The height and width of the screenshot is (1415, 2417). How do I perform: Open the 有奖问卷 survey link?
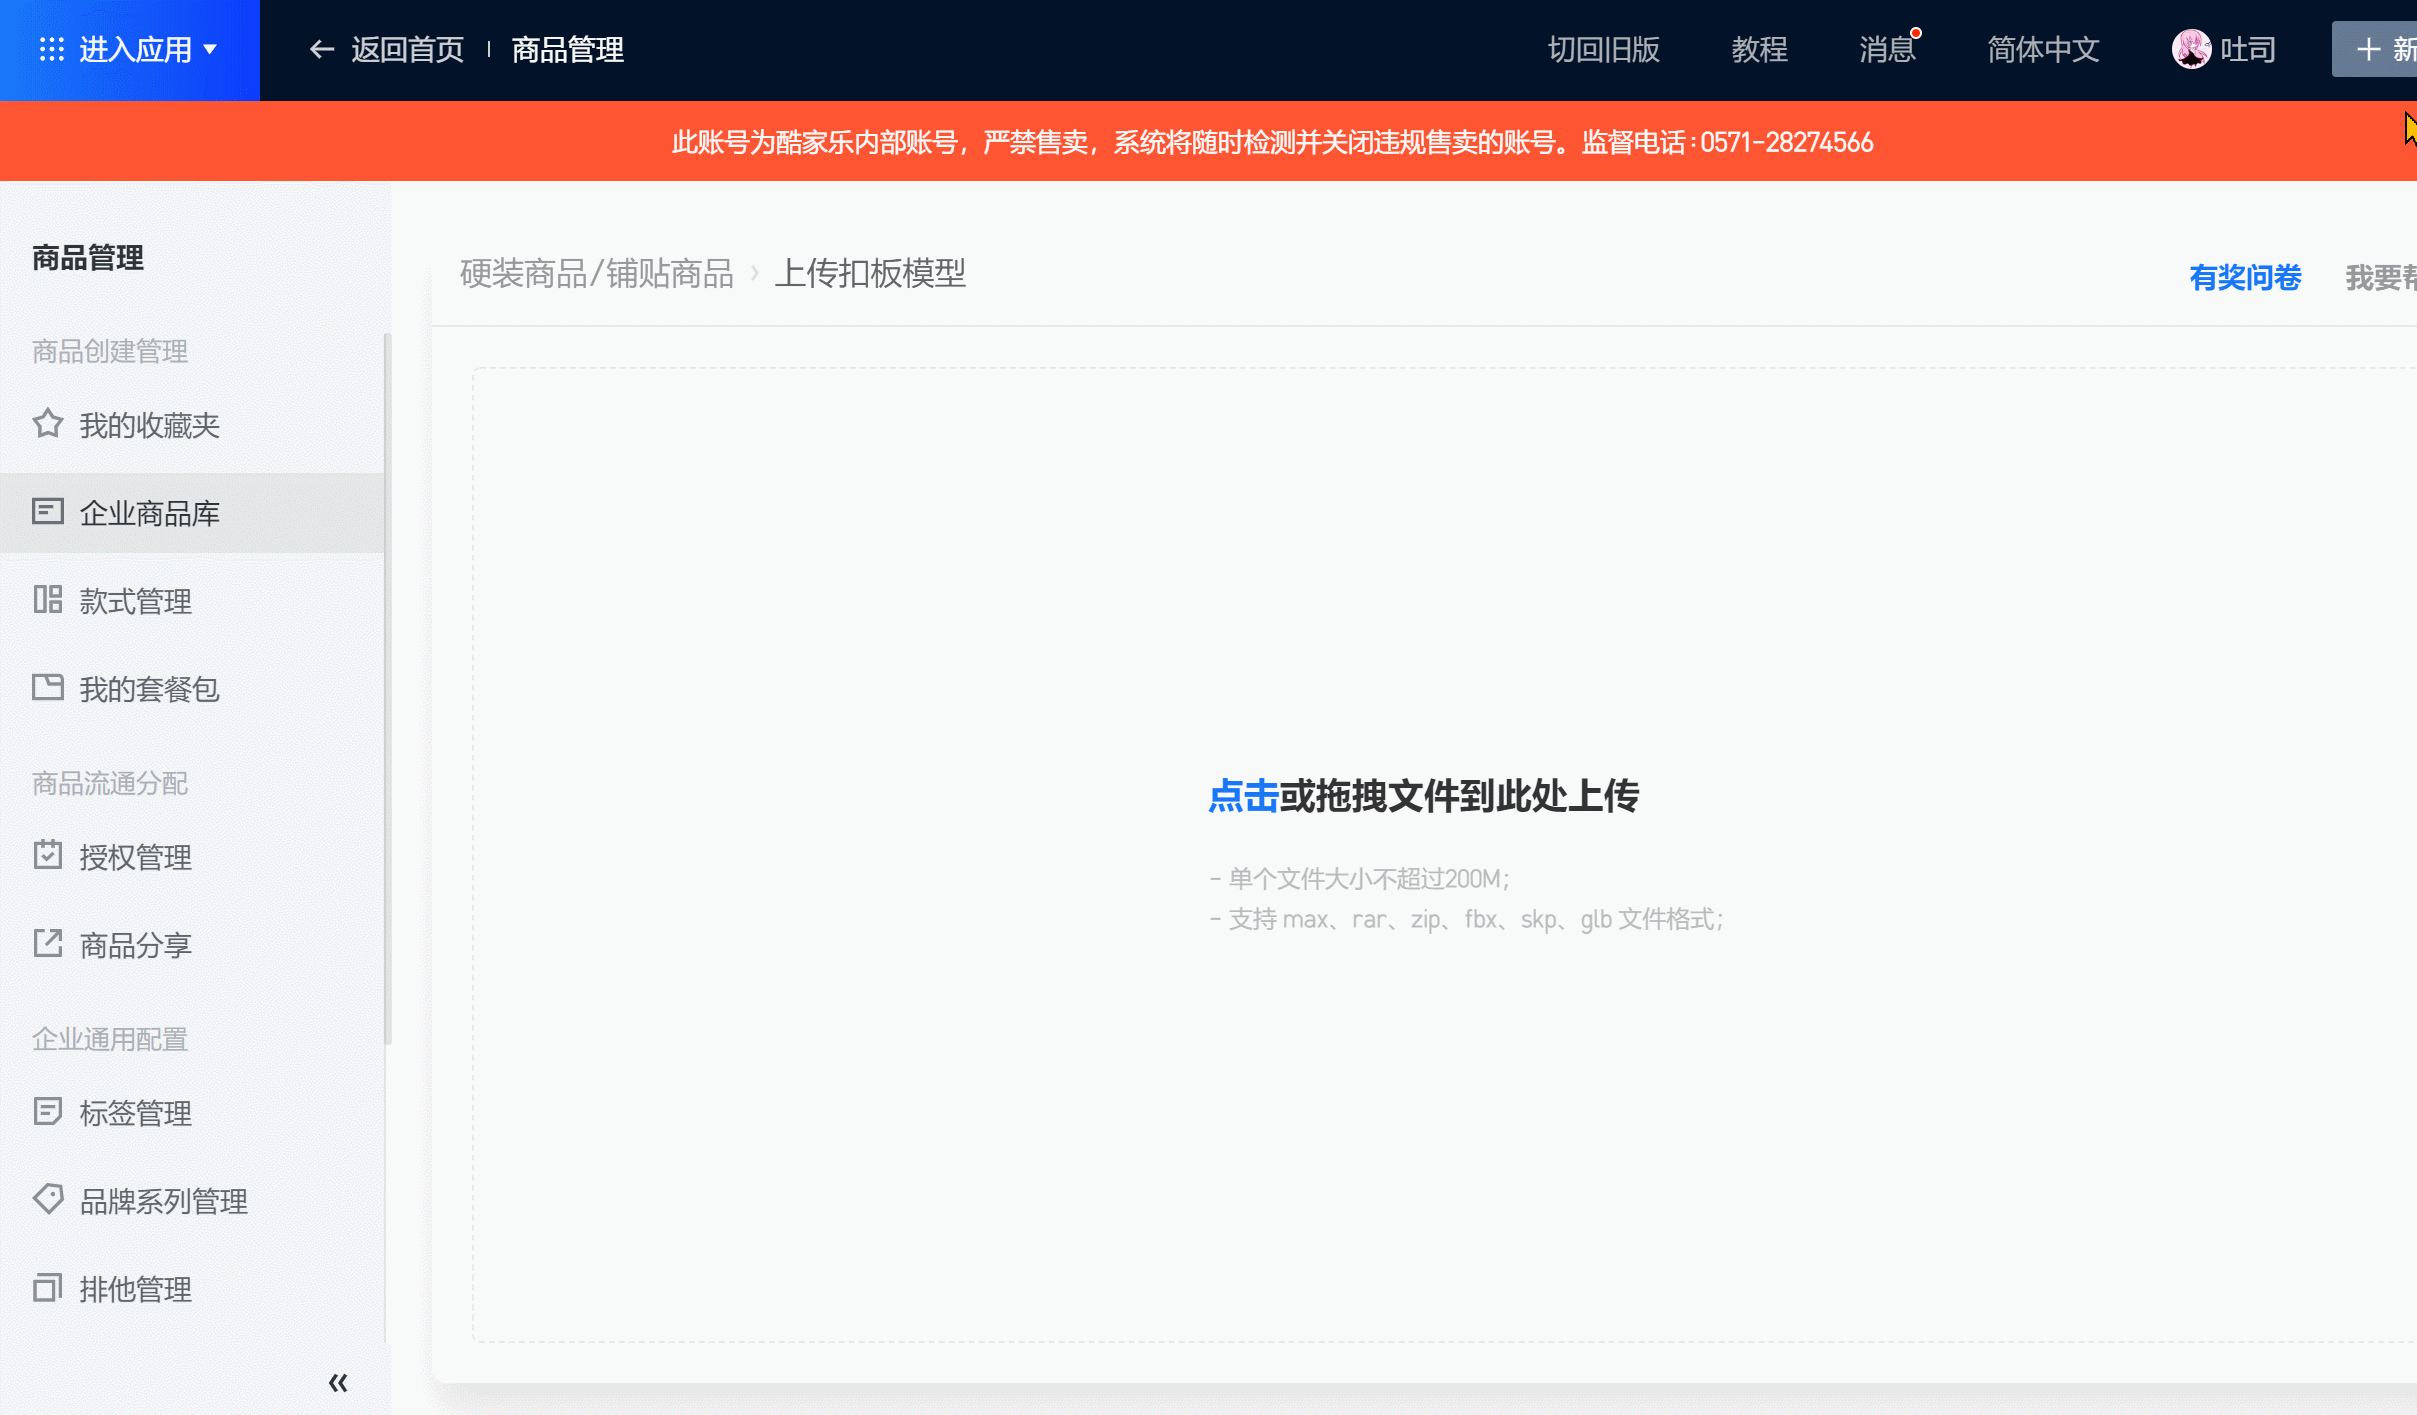pos(2244,277)
